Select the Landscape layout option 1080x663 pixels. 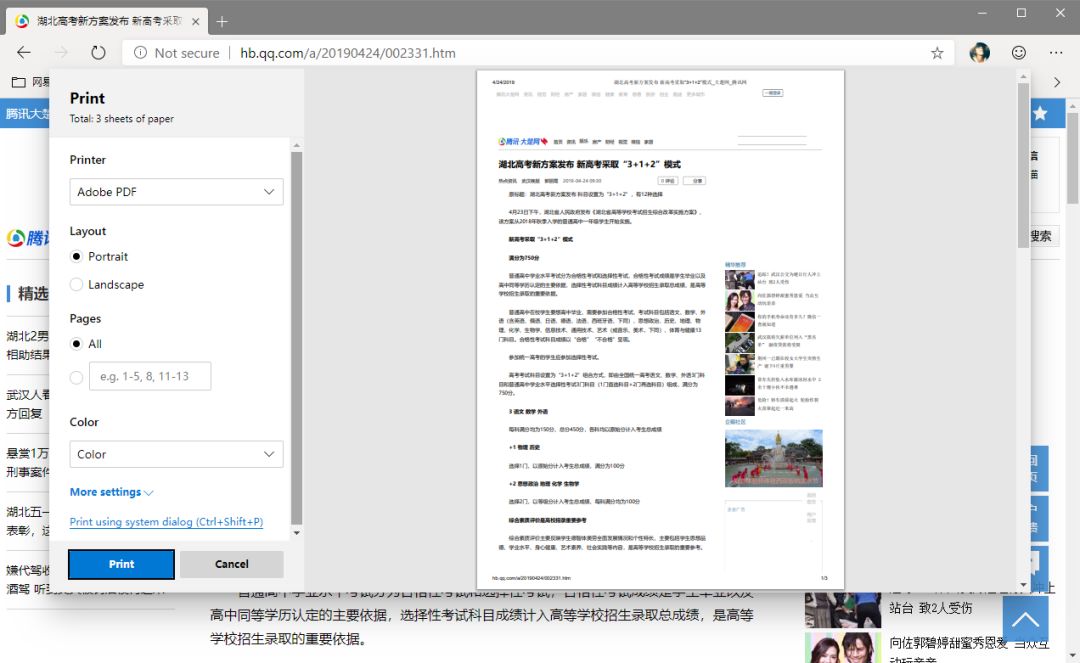pyautogui.click(x=77, y=285)
